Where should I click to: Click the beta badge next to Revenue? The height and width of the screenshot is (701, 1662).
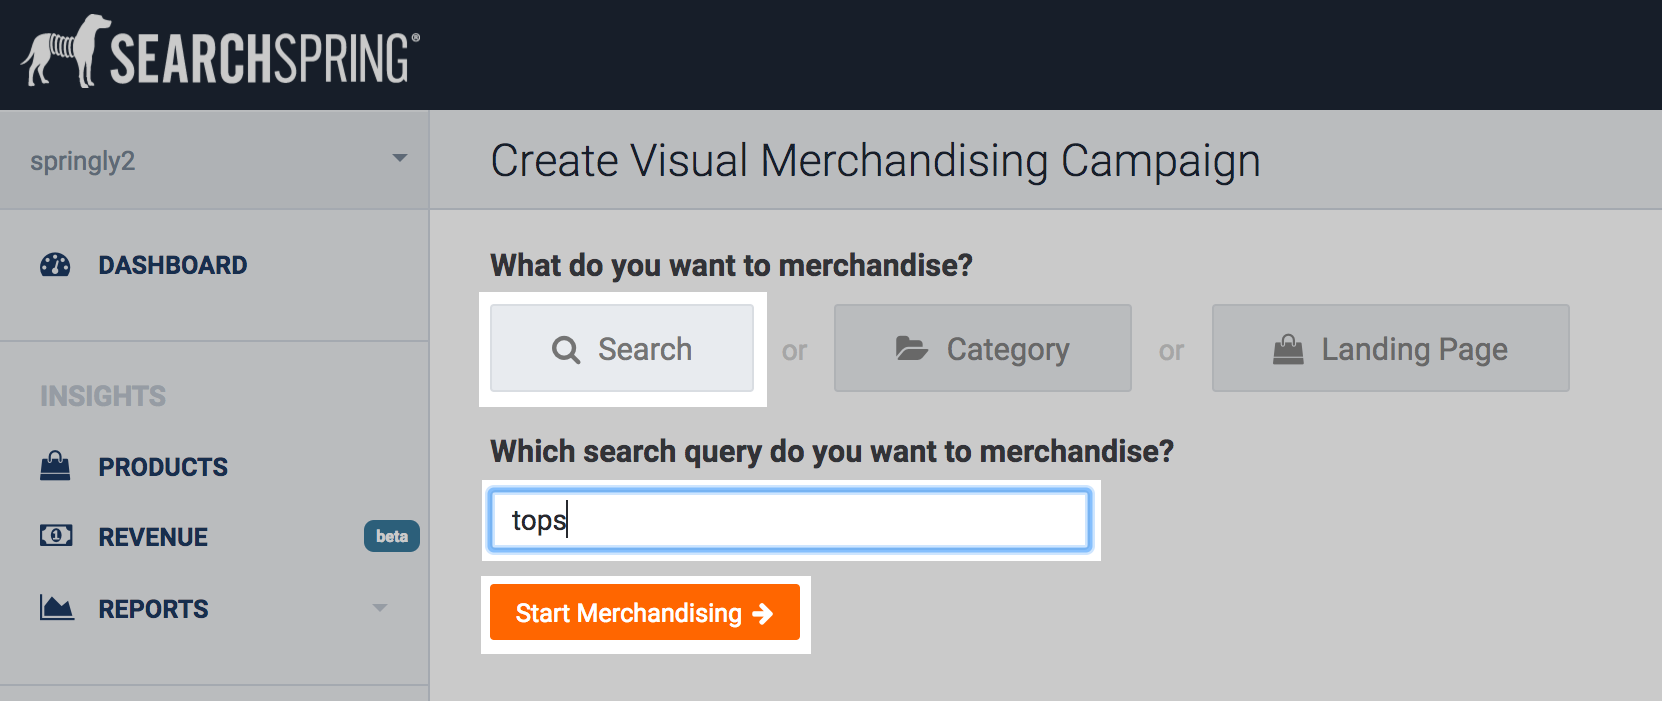(x=391, y=536)
